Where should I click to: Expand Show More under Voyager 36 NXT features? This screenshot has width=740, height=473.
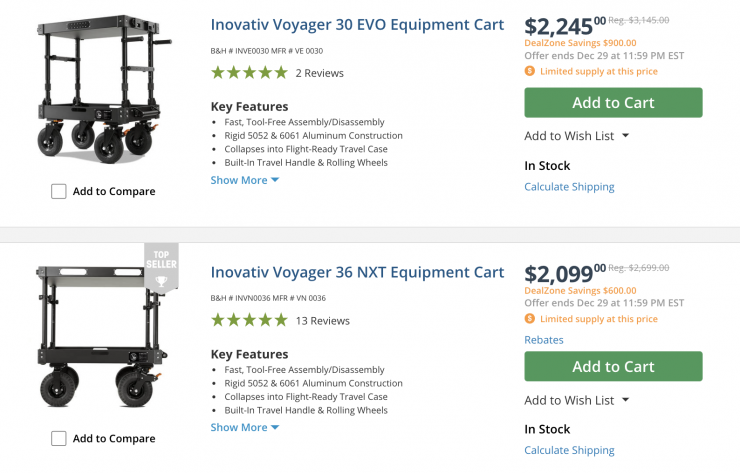(x=245, y=427)
